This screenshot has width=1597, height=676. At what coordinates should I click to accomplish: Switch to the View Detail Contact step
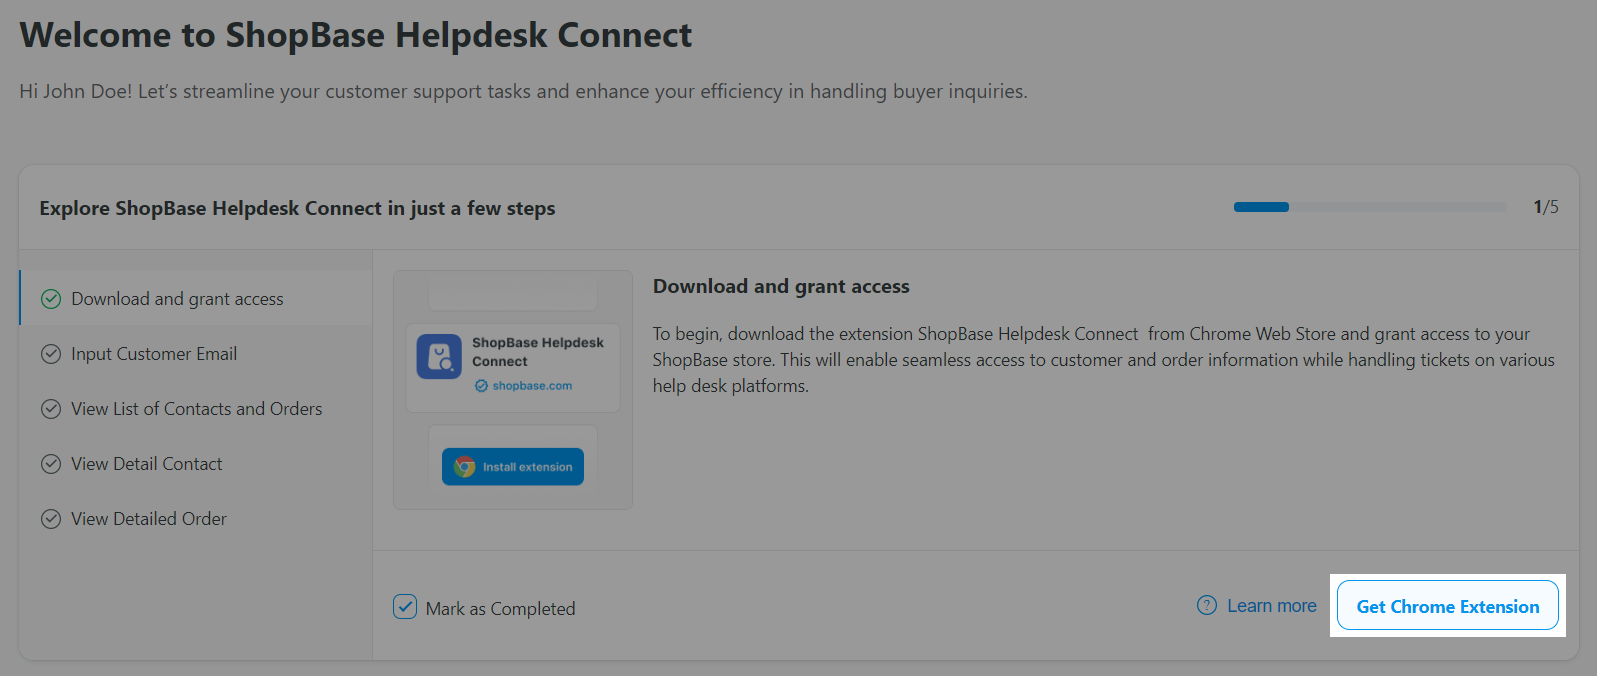(146, 464)
